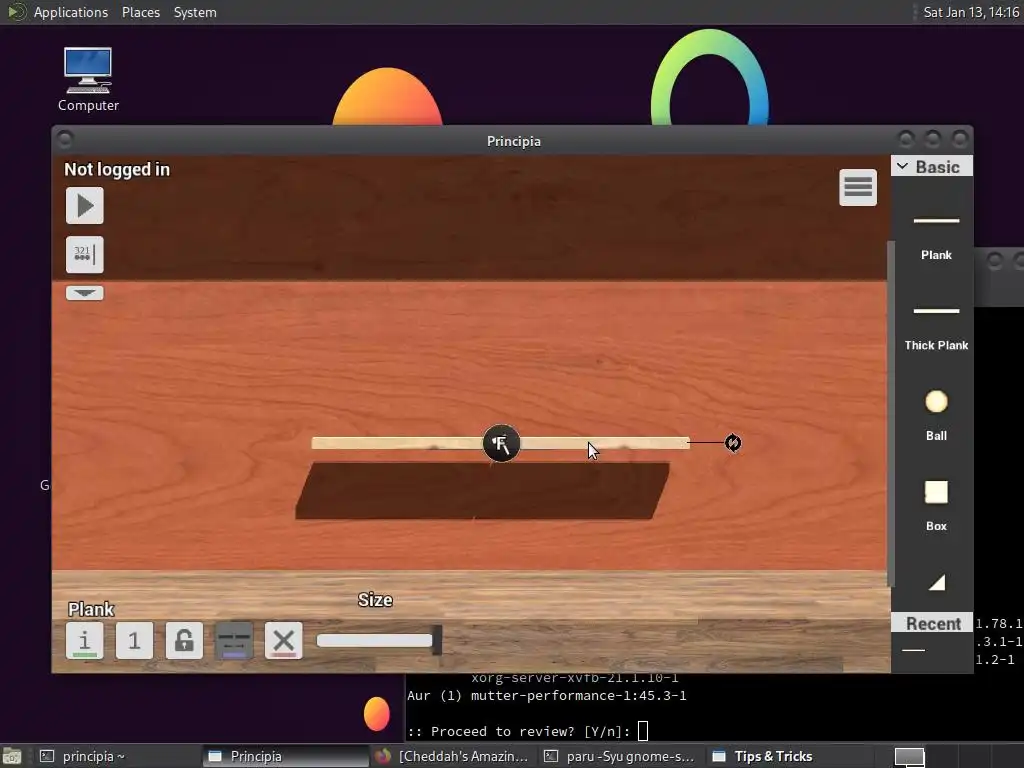Click the show desktop icon in taskbar

[x=12, y=757]
